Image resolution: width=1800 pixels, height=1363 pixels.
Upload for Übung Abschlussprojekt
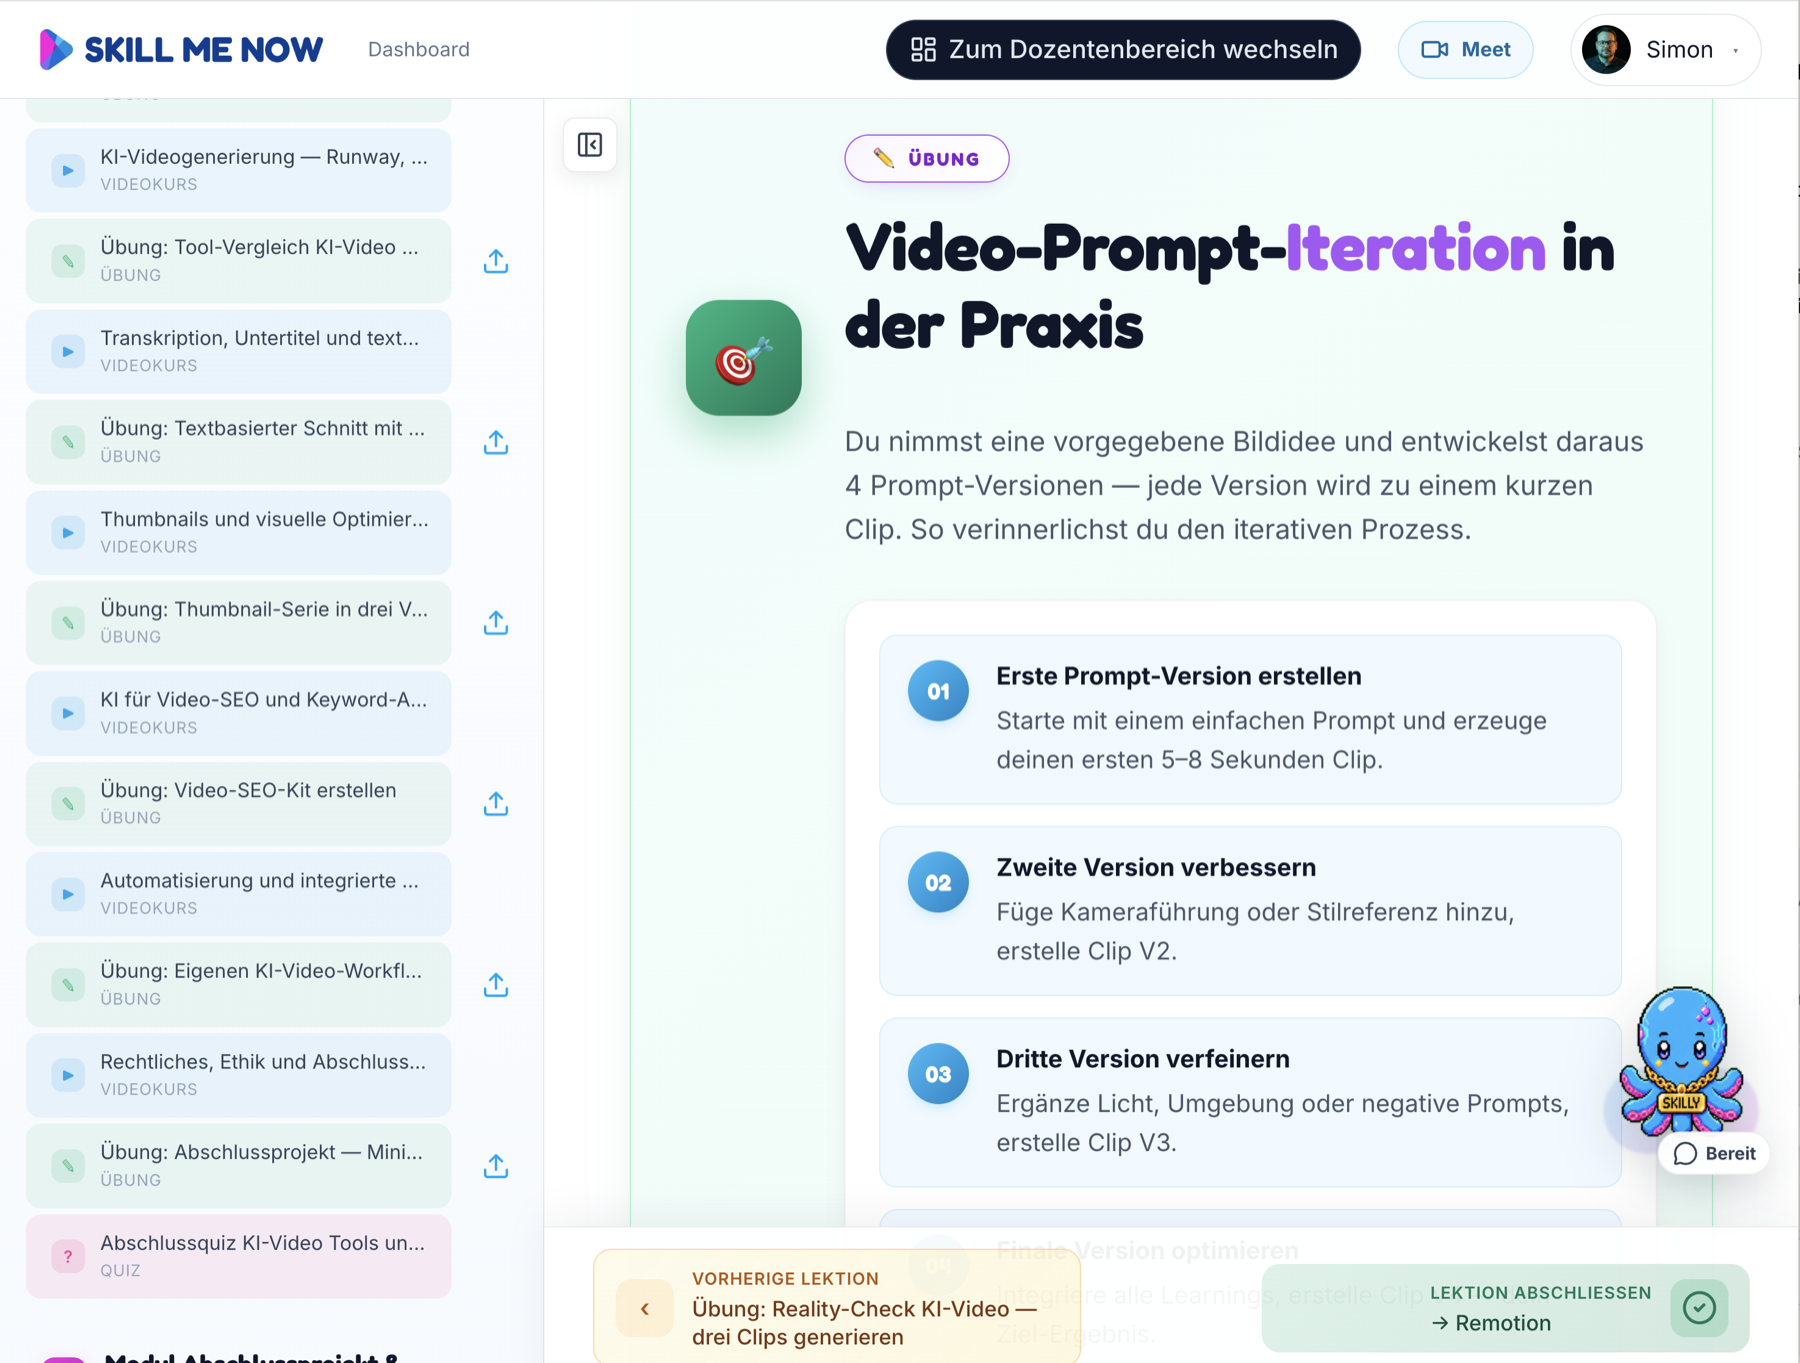coord(496,1166)
